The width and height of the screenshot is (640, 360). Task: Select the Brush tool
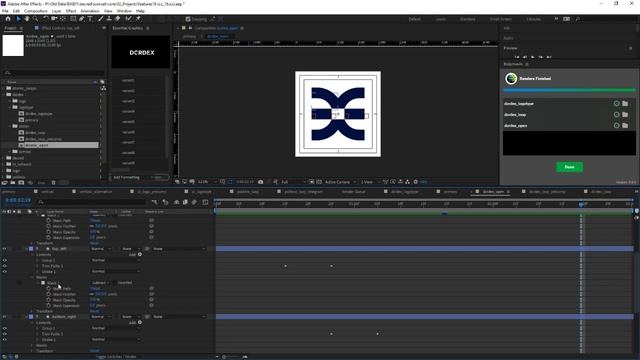(x=100, y=19)
